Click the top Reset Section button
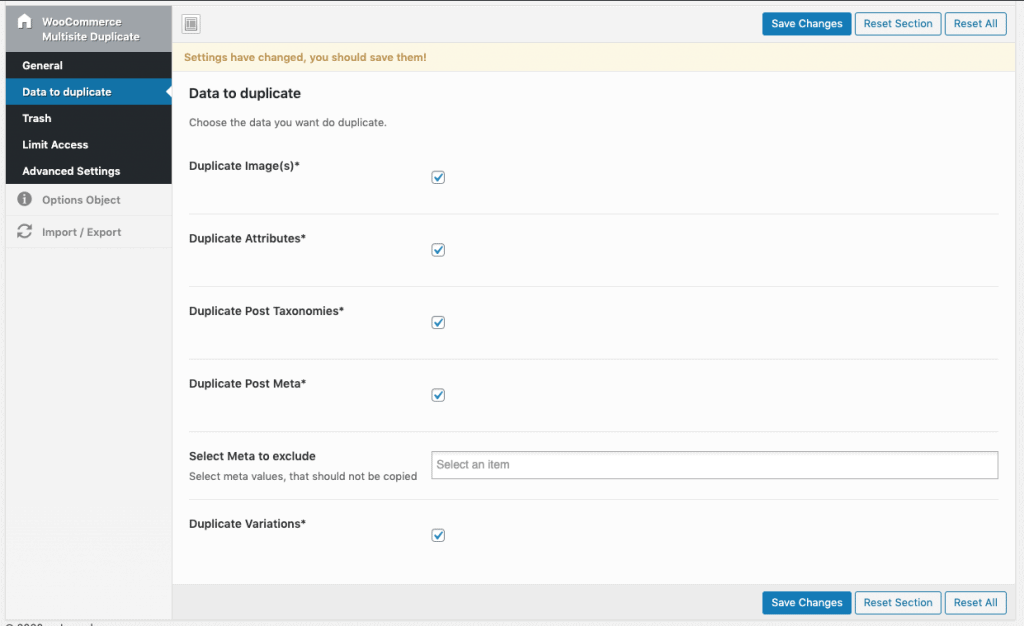This screenshot has width=1024, height=626. click(897, 24)
